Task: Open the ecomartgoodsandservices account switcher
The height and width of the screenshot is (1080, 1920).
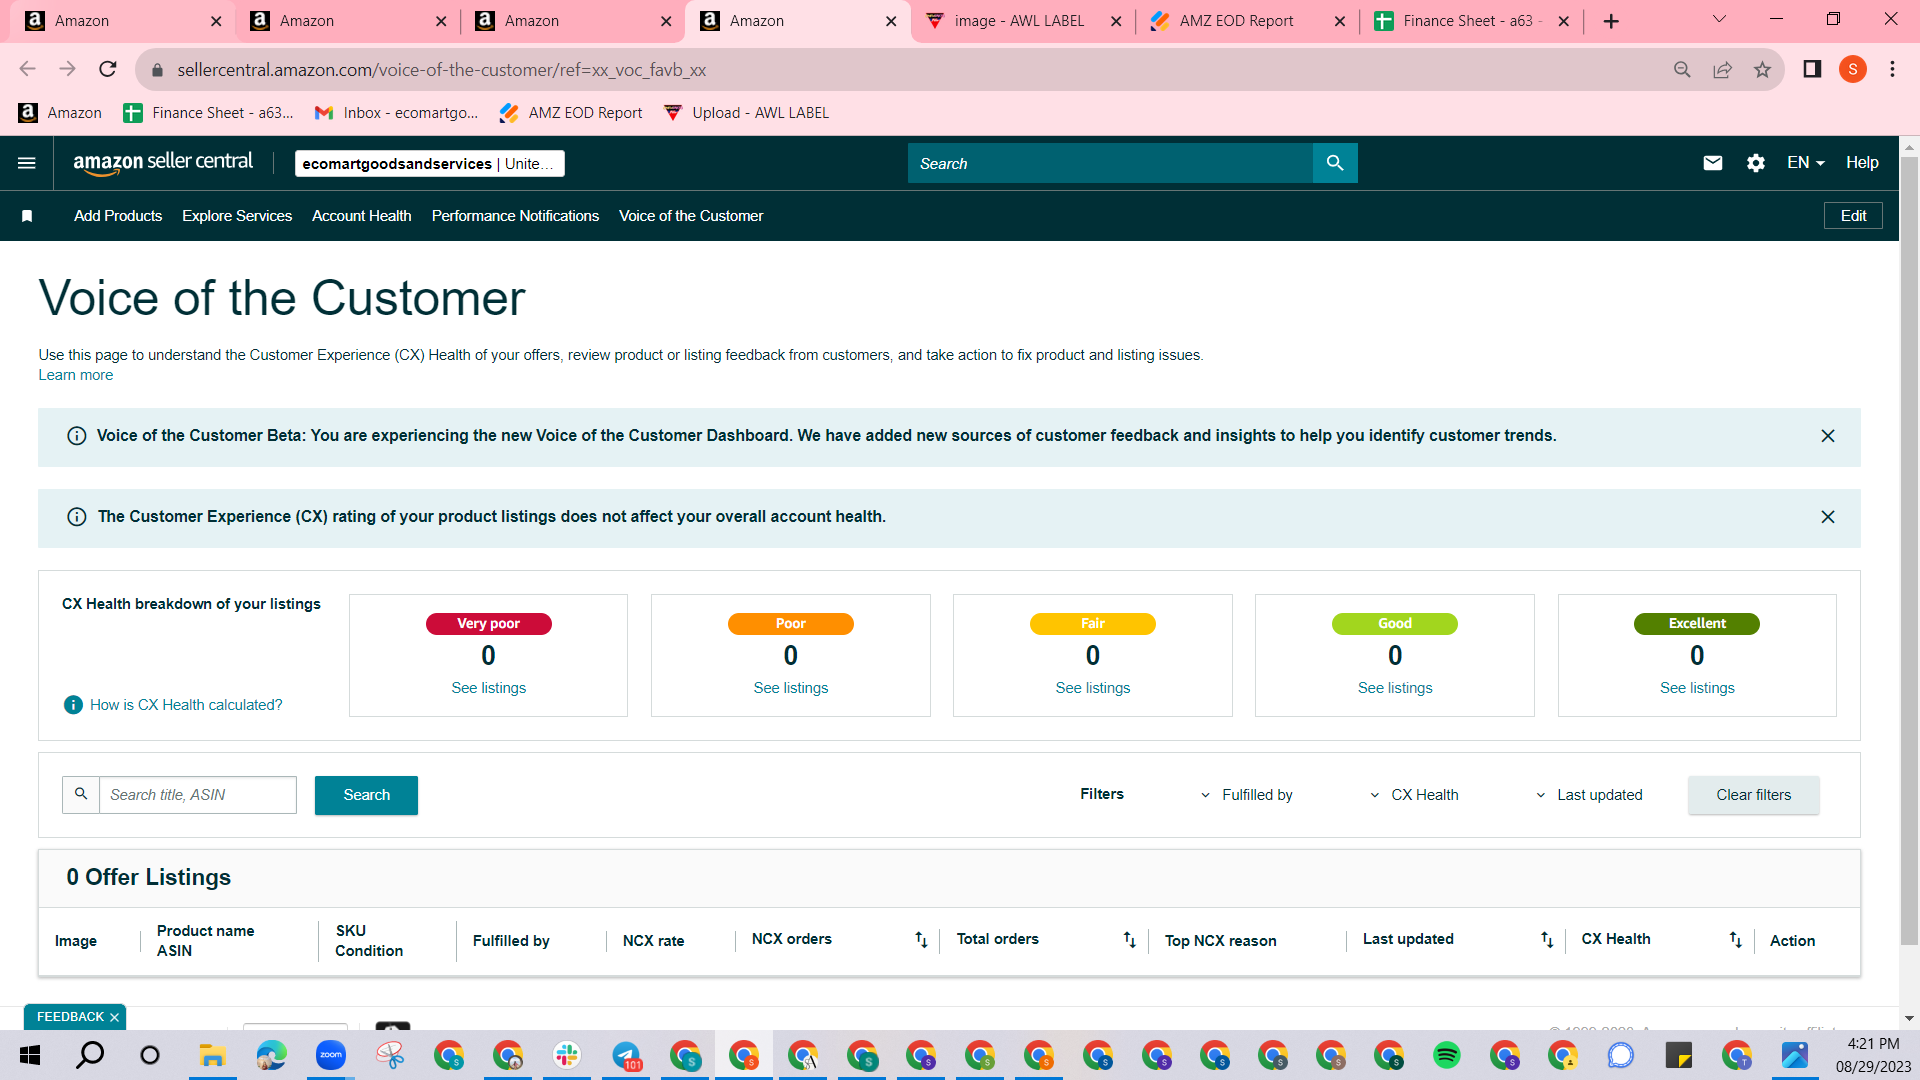Action: point(429,164)
